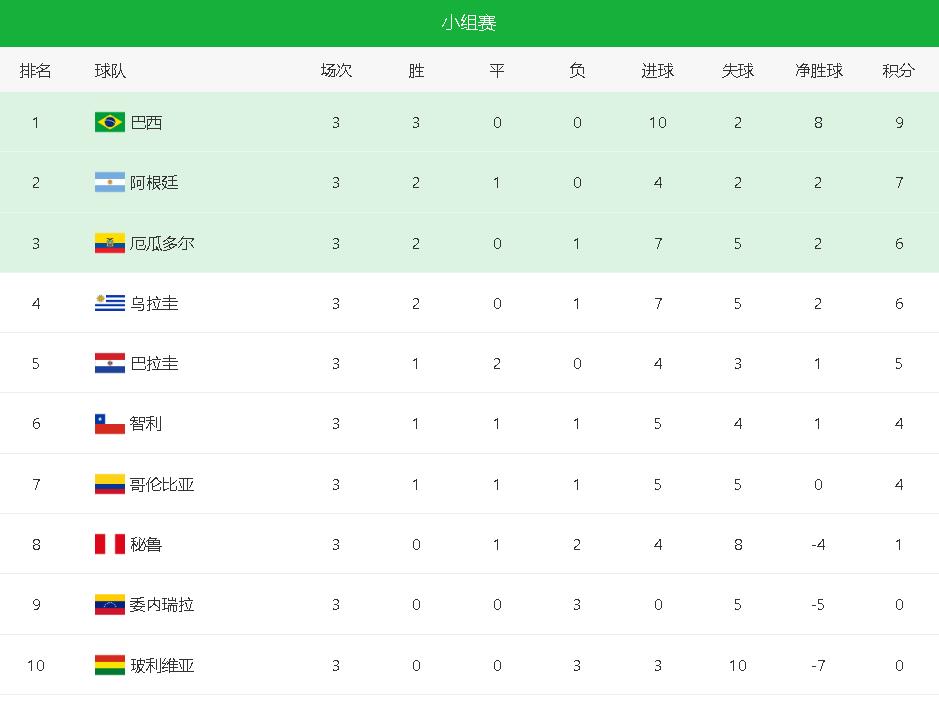Open the 委内瑞拉 team link
The image size is (939, 710).
(x=162, y=604)
